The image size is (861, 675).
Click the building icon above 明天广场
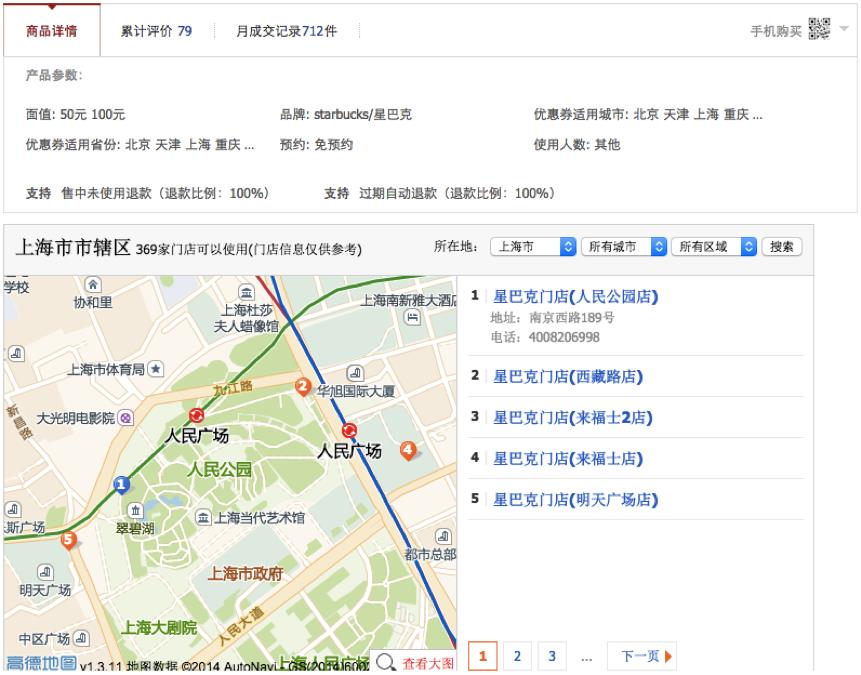tap(45, 572)
